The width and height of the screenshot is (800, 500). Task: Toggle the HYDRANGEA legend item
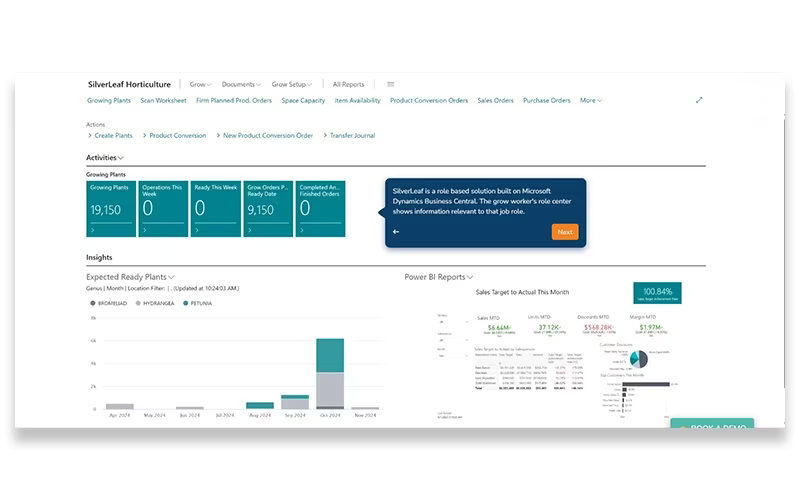tap(155, 303)
